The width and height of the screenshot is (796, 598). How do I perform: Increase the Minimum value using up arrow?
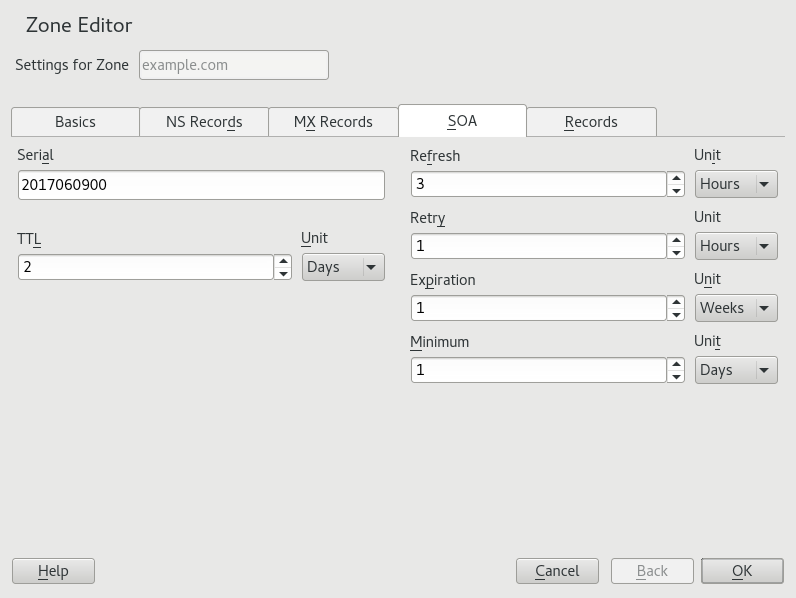coord(677,364)
